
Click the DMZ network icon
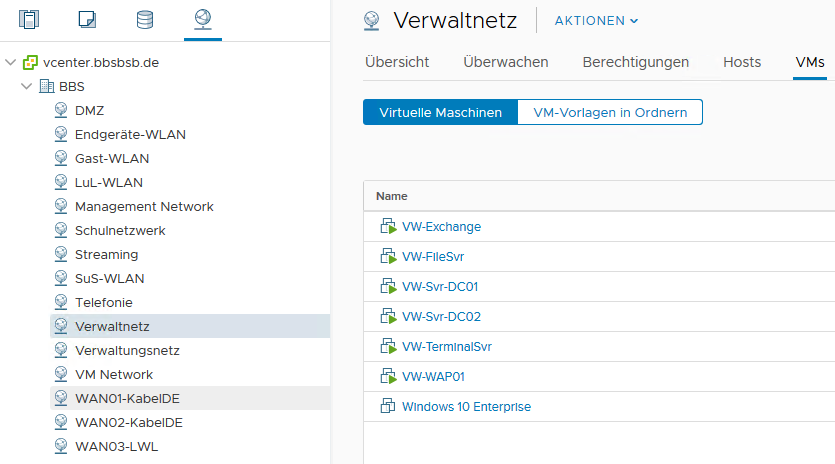[61, 110]
